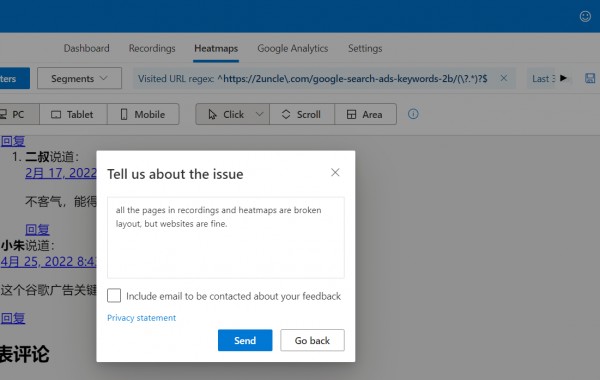
Task: Expand the Click heatmap type dropdown arrow
Action: 259,114
